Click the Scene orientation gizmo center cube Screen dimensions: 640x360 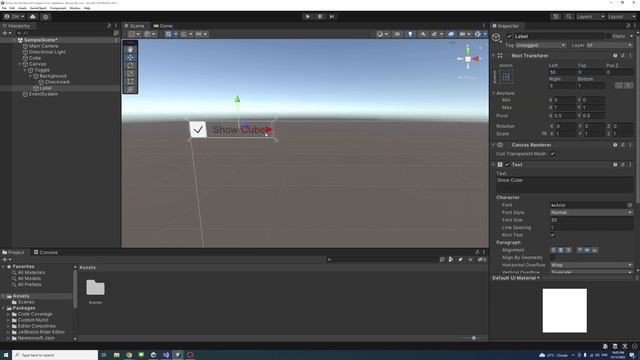468,59
